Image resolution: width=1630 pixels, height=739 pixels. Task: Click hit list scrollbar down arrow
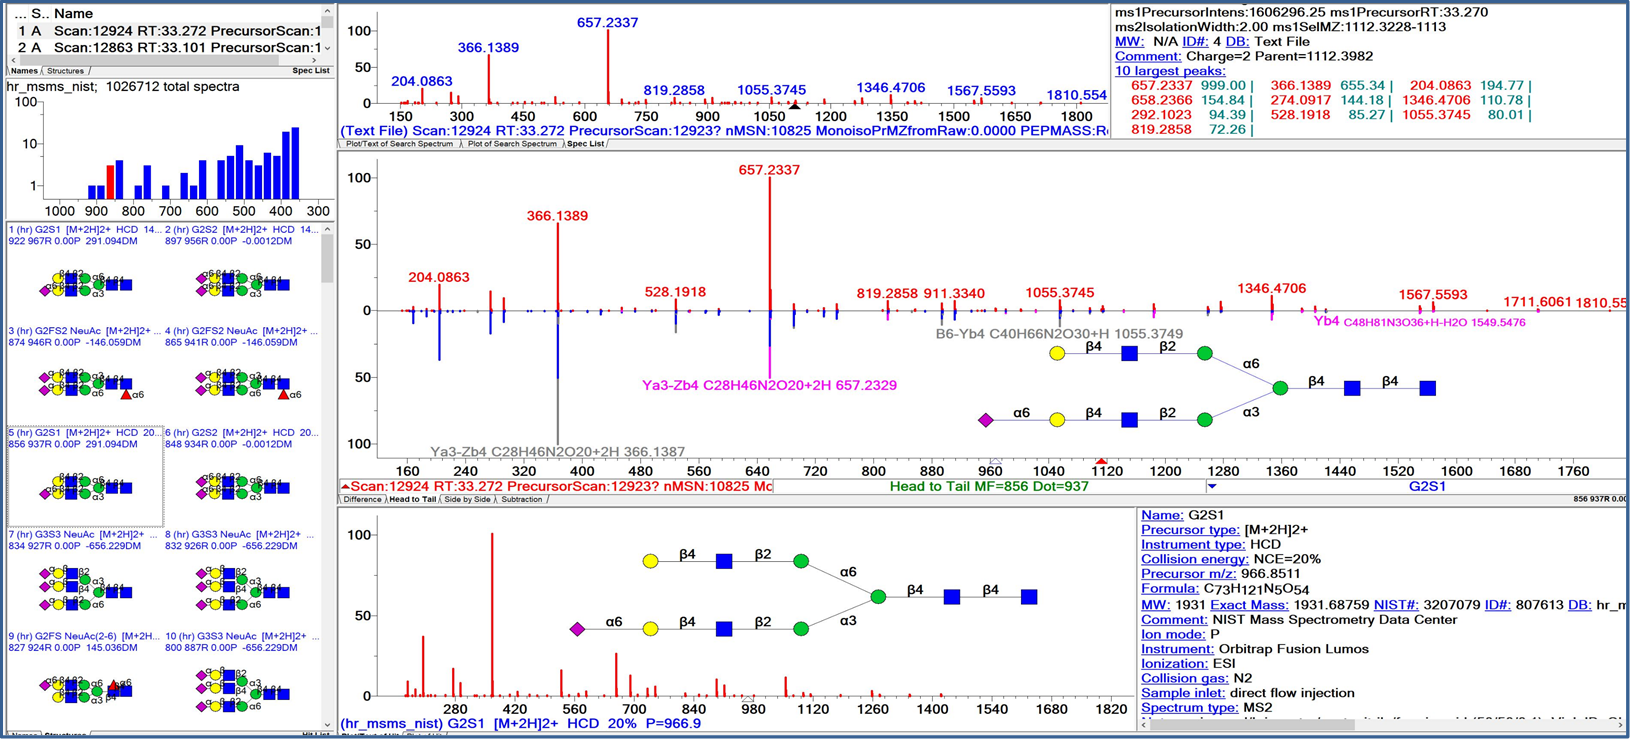tap(327, 725)
